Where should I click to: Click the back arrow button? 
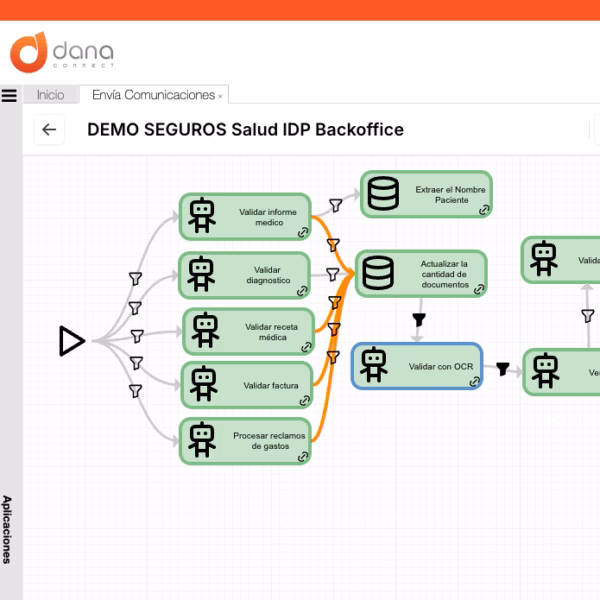(49, 129)
